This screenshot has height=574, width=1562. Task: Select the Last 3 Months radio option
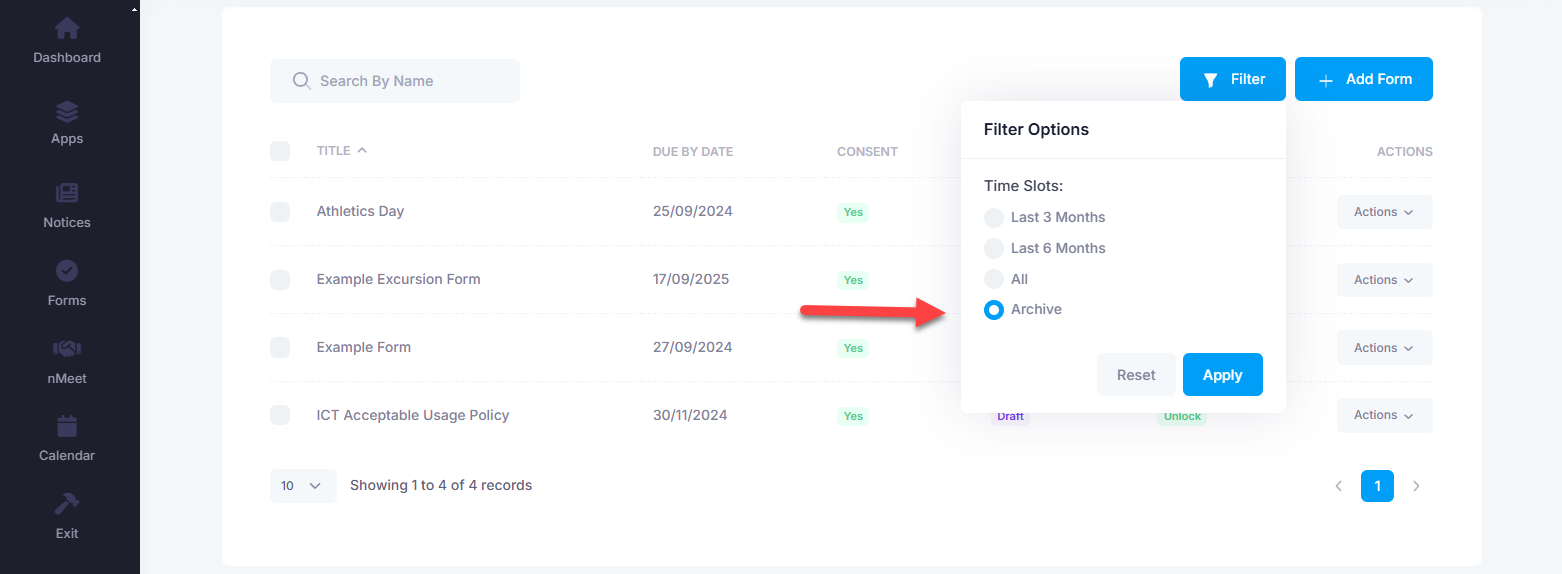(994, 218)
